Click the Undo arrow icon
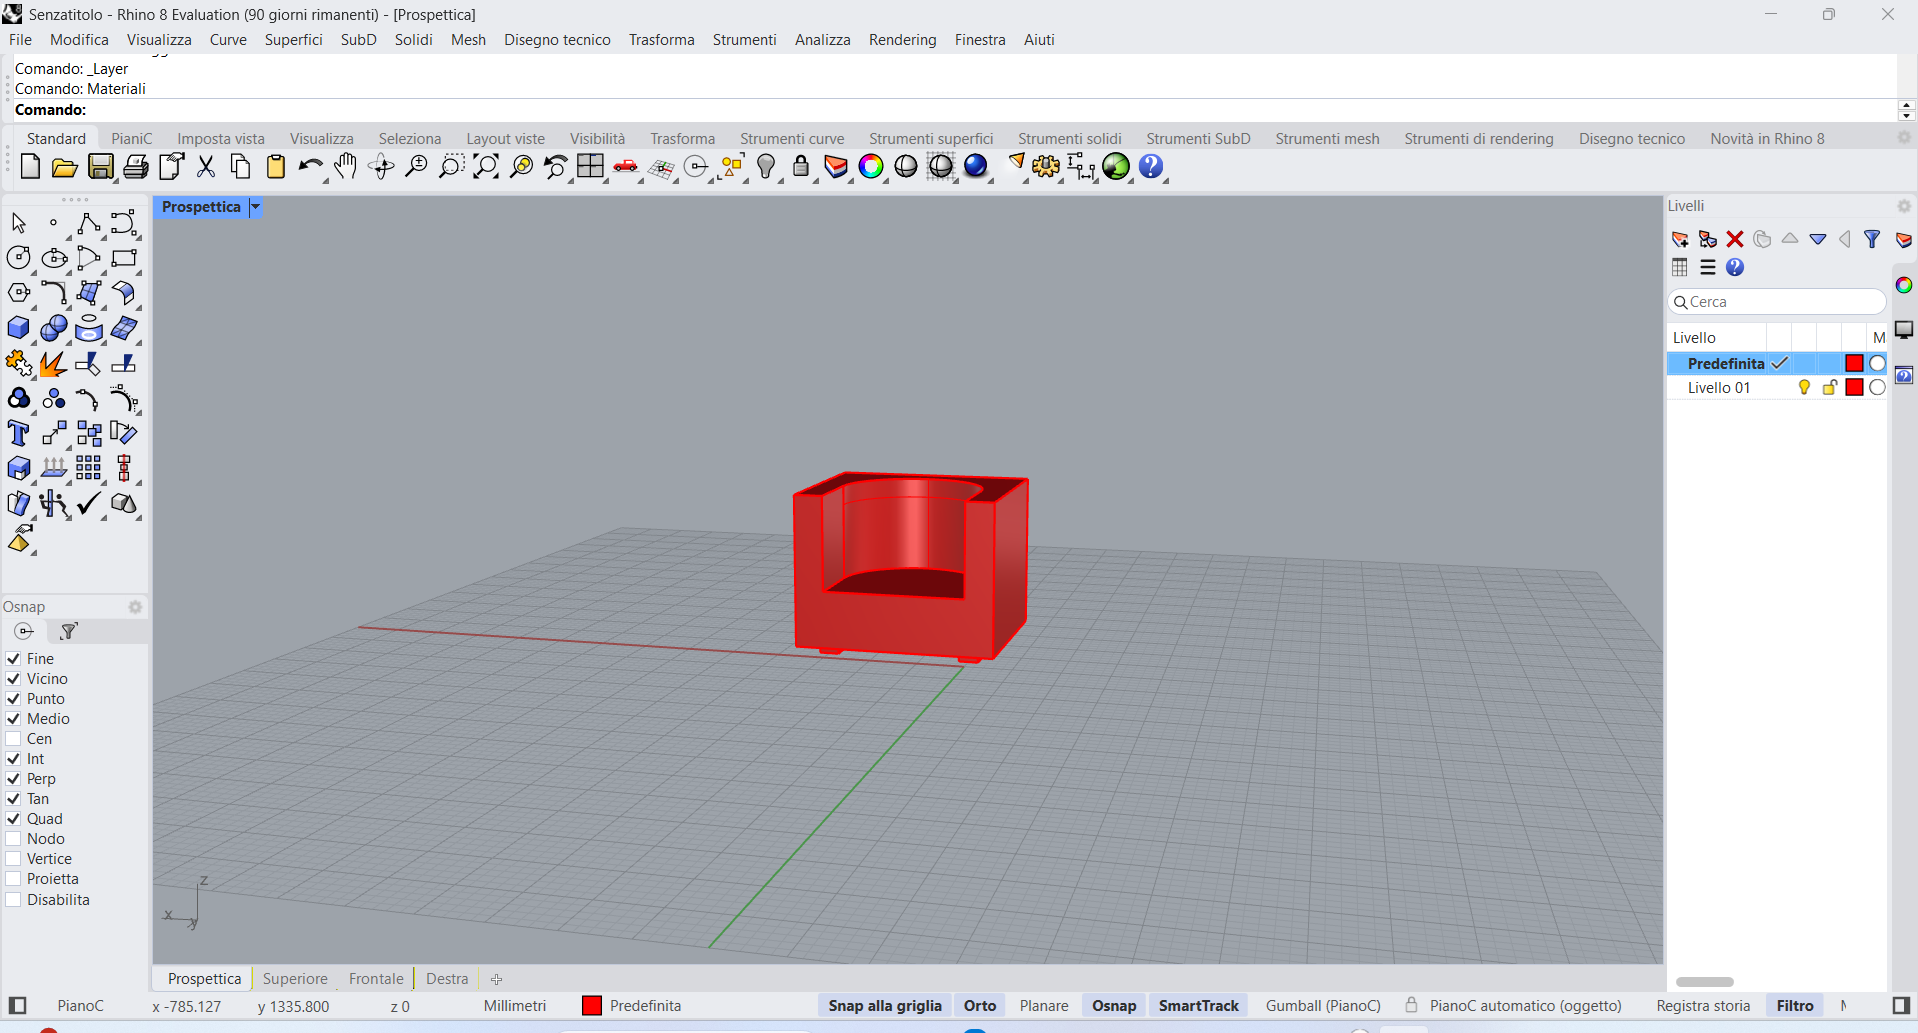This screenshot has height=1033, width=1918. pos(310,167)
